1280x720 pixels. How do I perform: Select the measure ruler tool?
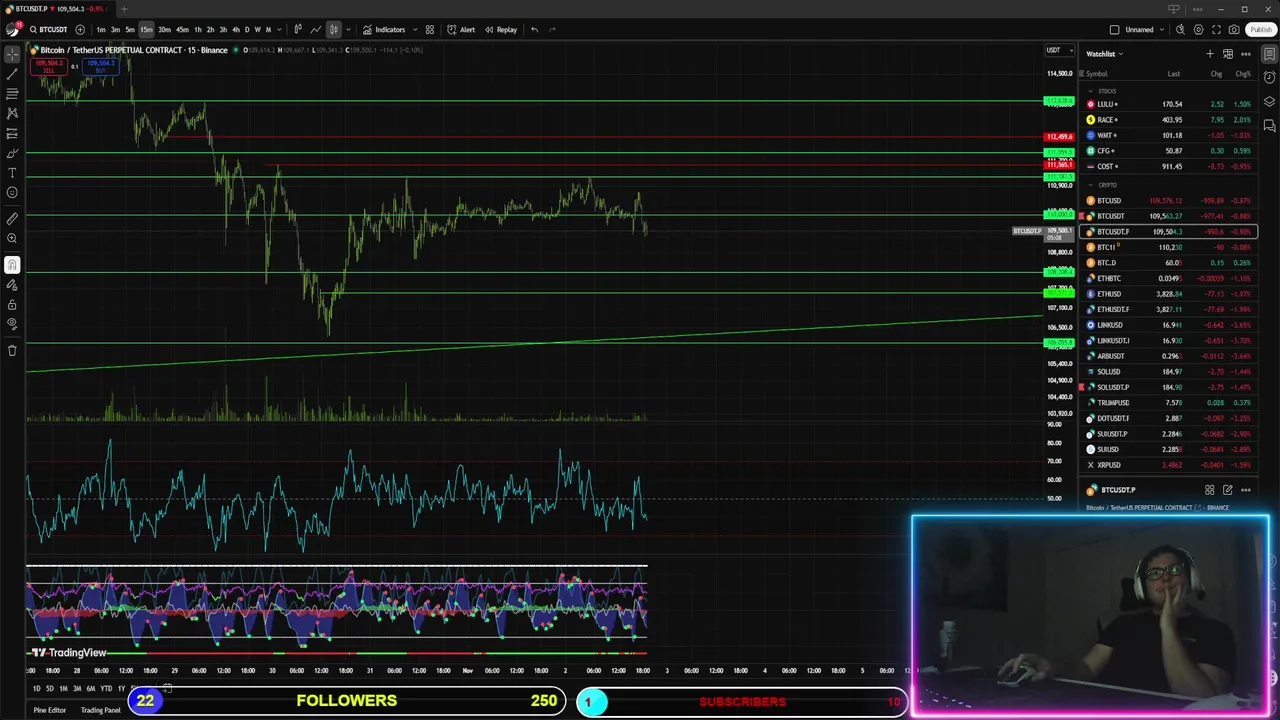tap(12, 218)
